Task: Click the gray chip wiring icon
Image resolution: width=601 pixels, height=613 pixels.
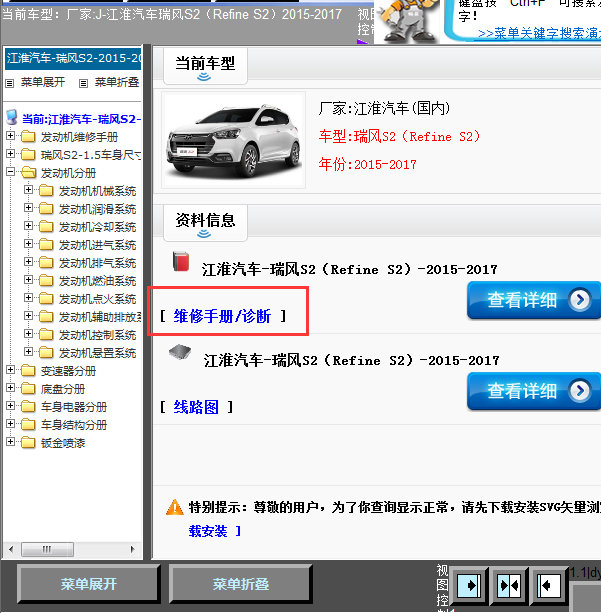Action: 180,352
